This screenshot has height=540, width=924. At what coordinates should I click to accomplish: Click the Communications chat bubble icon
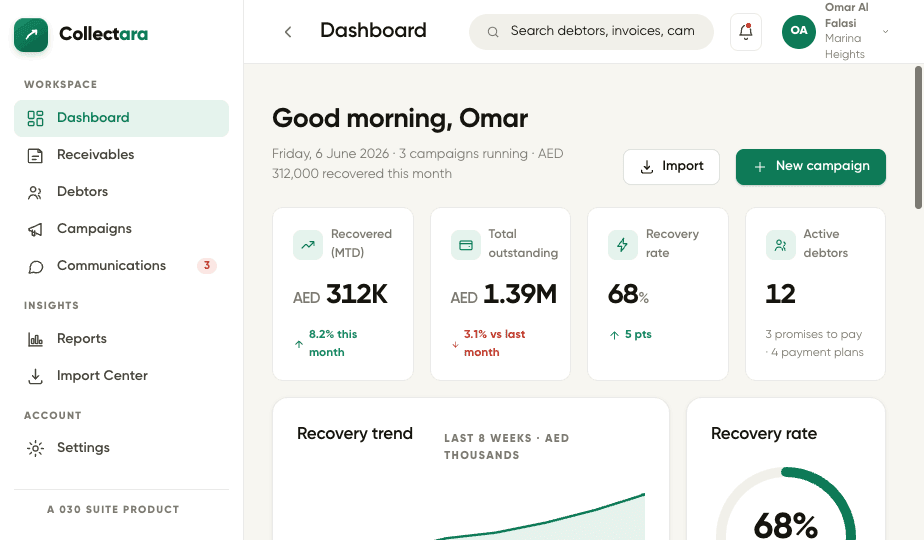[x=35, y=266]
